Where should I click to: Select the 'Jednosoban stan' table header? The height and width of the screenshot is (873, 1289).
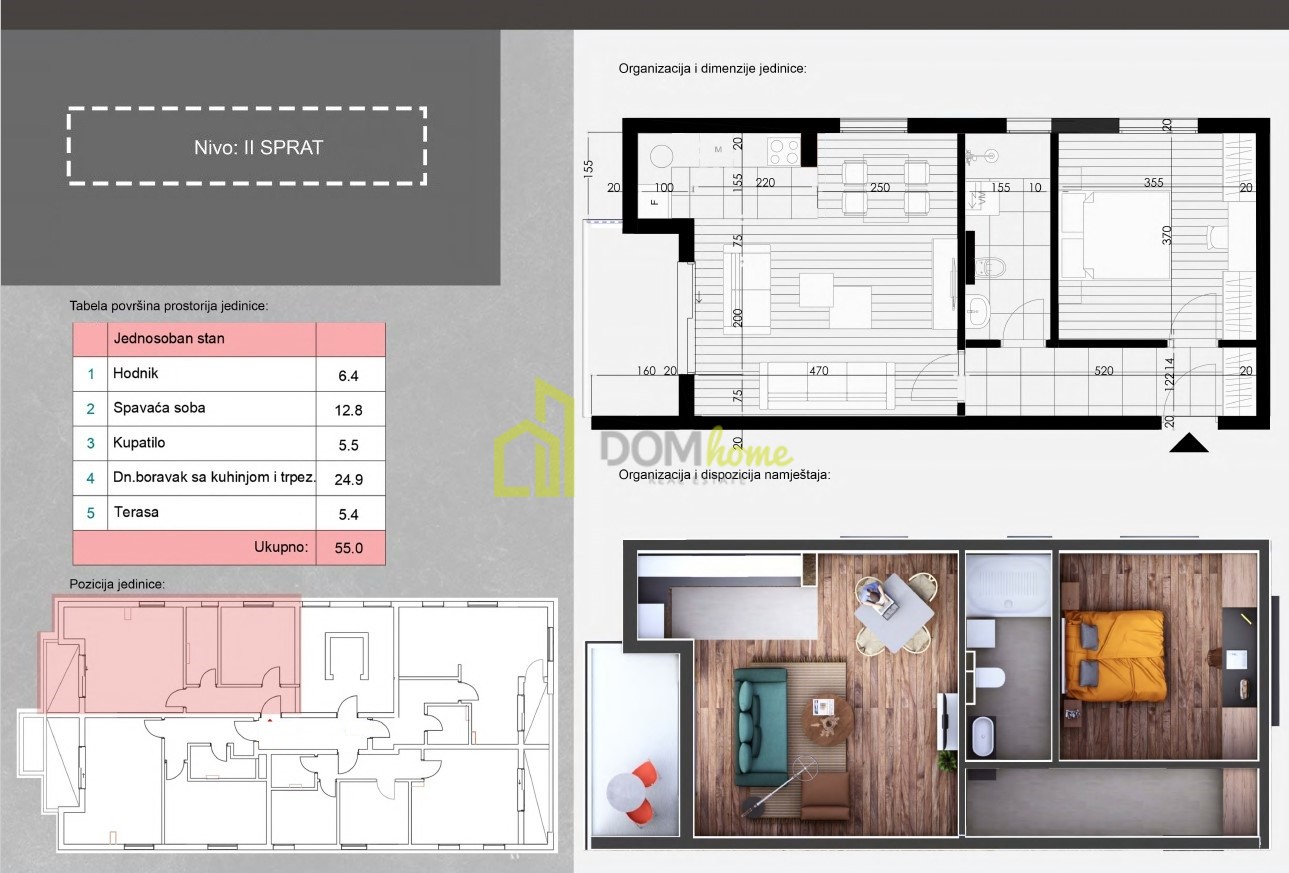210,339
